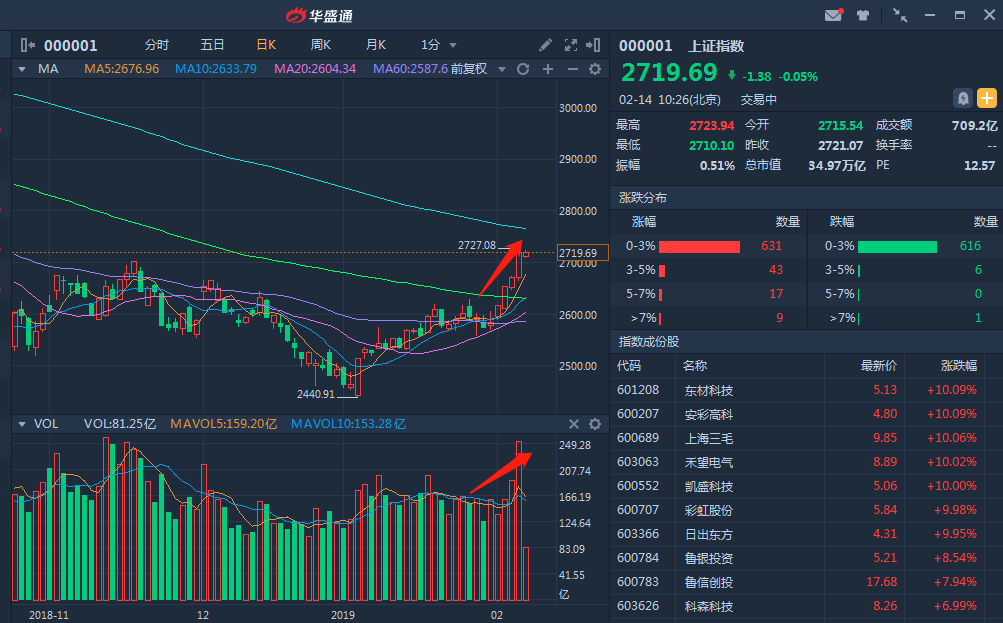
Task: Select the 月K chart tab
Action: click(x=375, y=45)
